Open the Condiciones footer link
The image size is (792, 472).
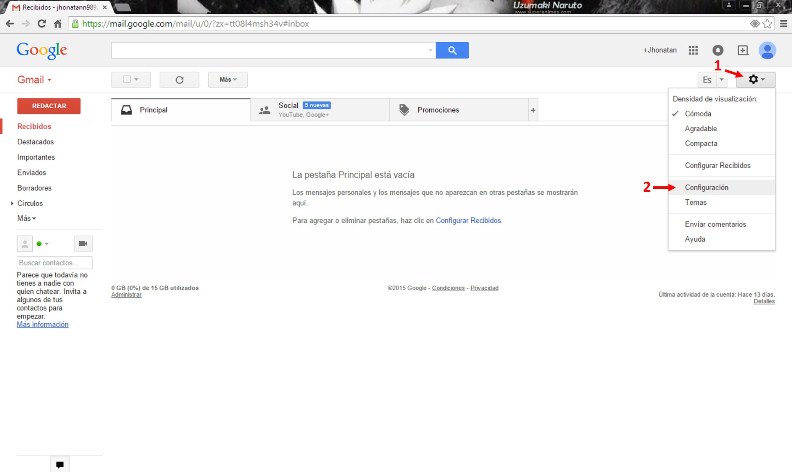[x=448, y=288]
